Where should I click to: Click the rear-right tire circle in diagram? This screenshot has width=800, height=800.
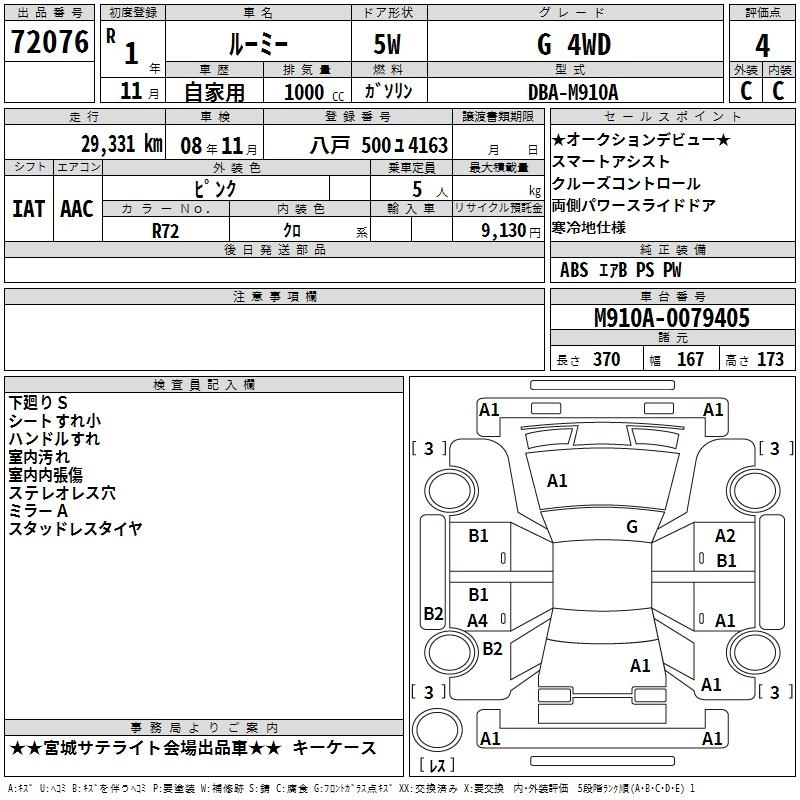[x=749, y=645]
